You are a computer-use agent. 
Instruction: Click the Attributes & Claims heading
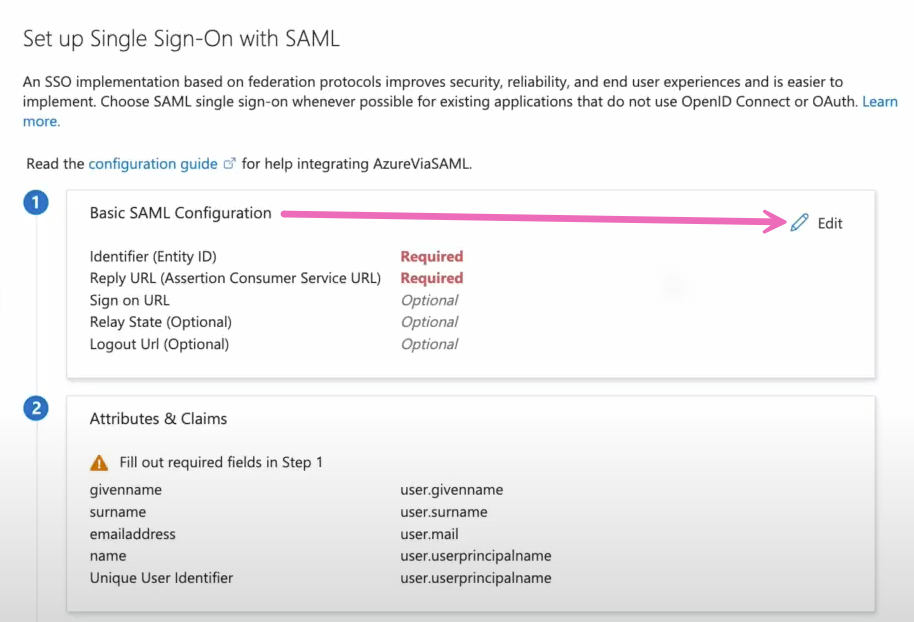point(158,419)
